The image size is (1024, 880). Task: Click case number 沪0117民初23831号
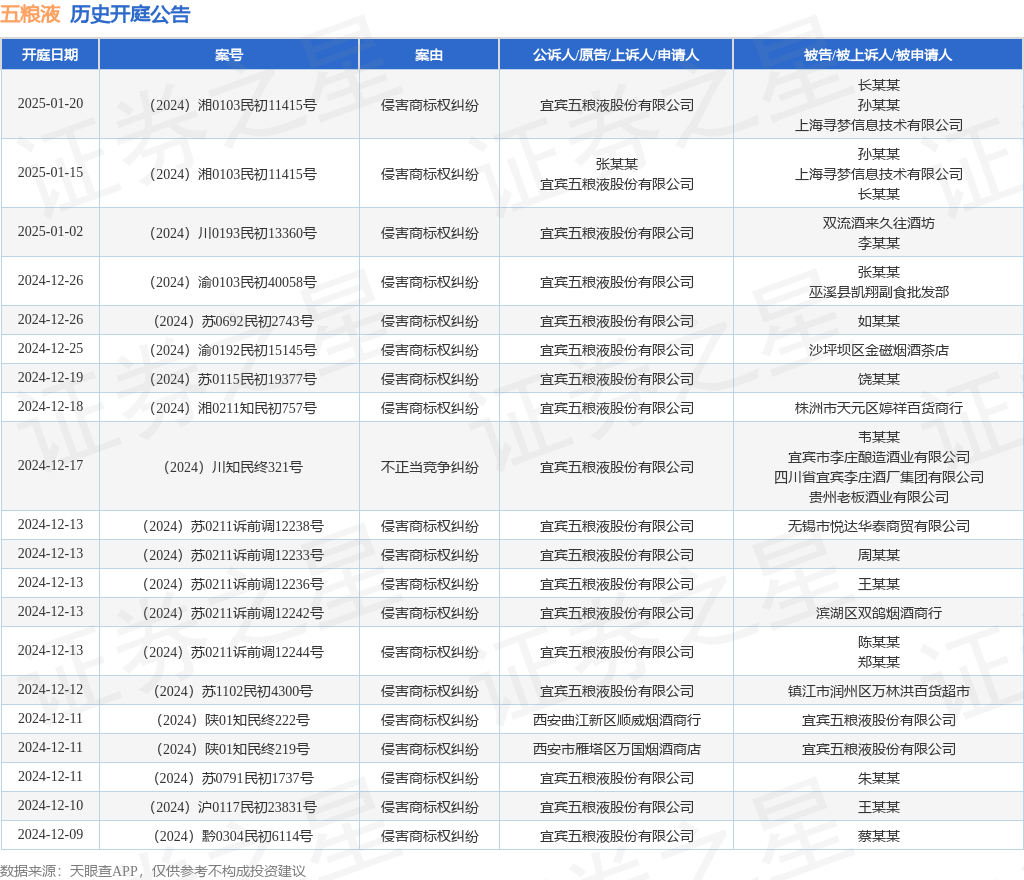tap(233, 807)
